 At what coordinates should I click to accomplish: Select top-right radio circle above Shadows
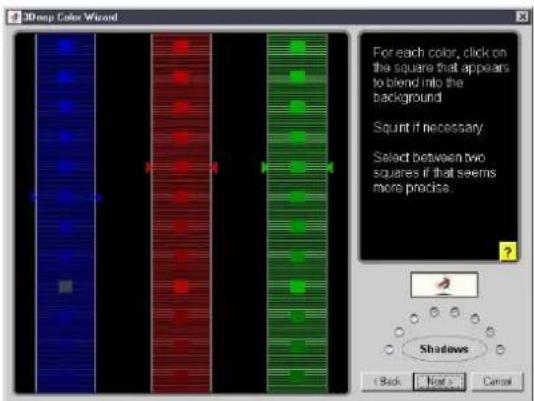[455, 312]
